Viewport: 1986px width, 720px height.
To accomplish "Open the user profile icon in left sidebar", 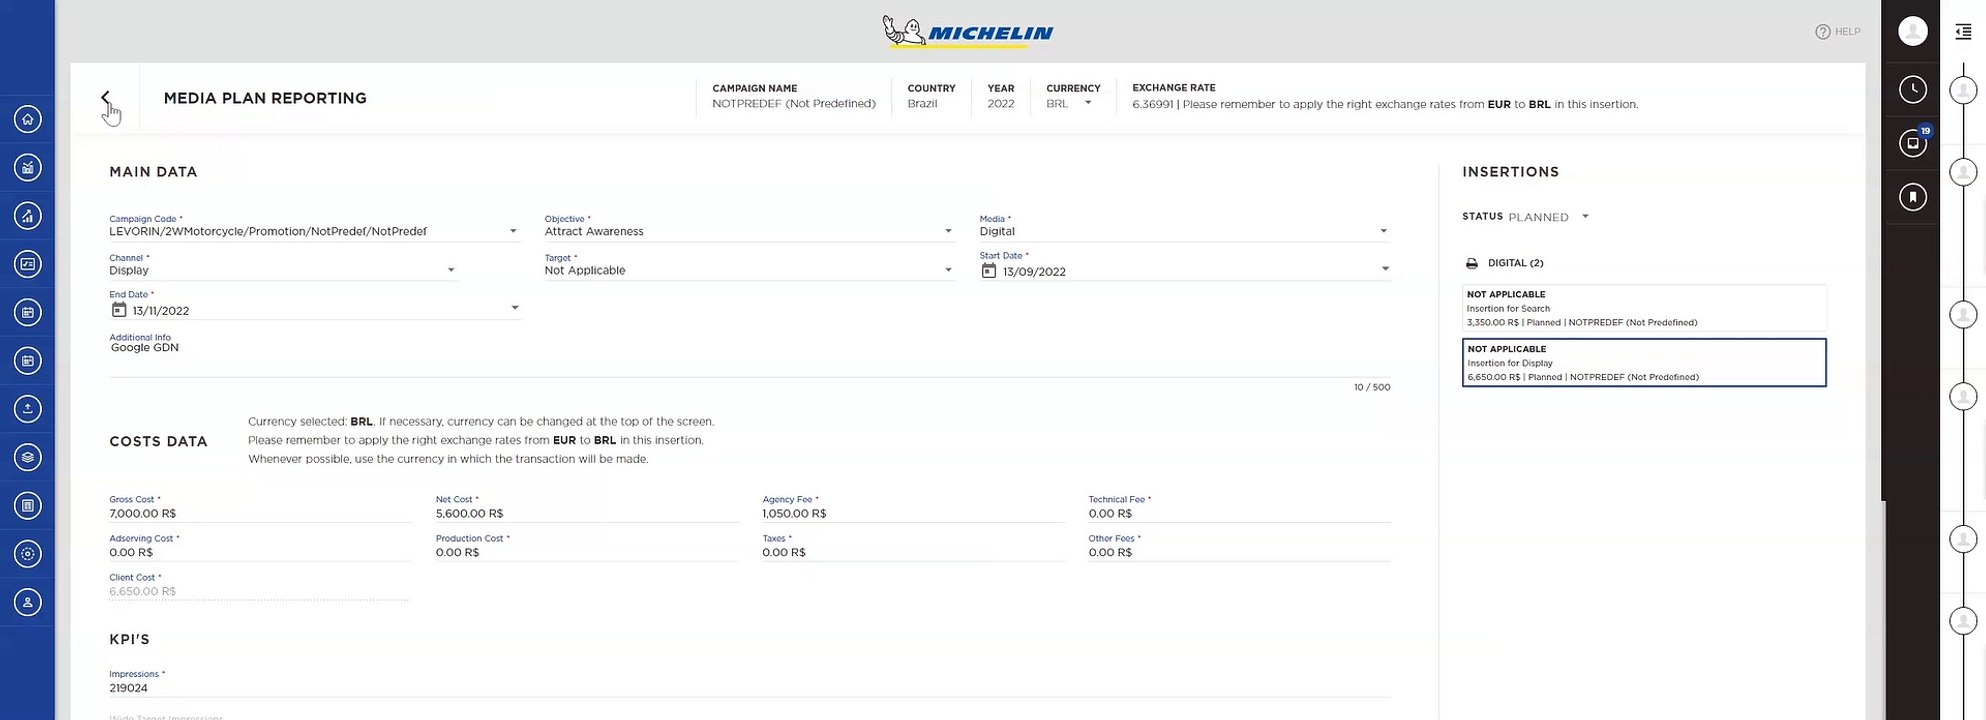I will pos(28,602).
